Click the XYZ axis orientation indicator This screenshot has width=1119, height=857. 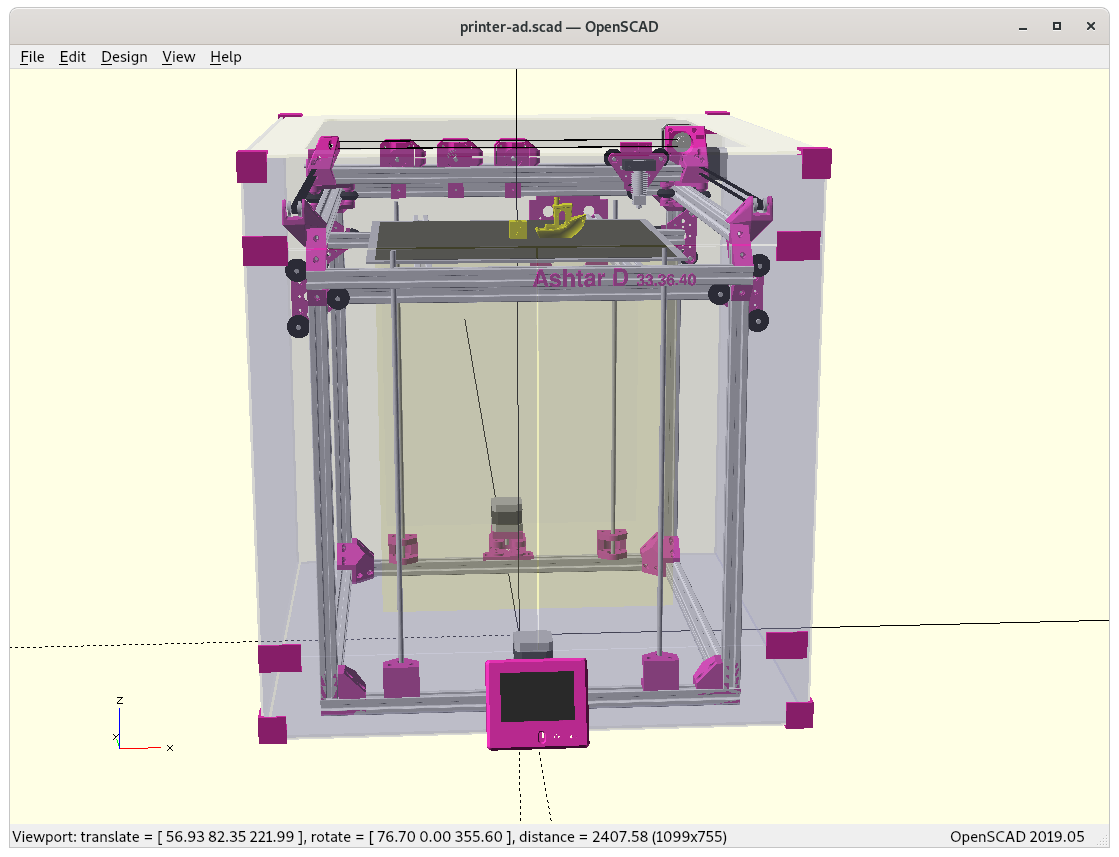135,727
